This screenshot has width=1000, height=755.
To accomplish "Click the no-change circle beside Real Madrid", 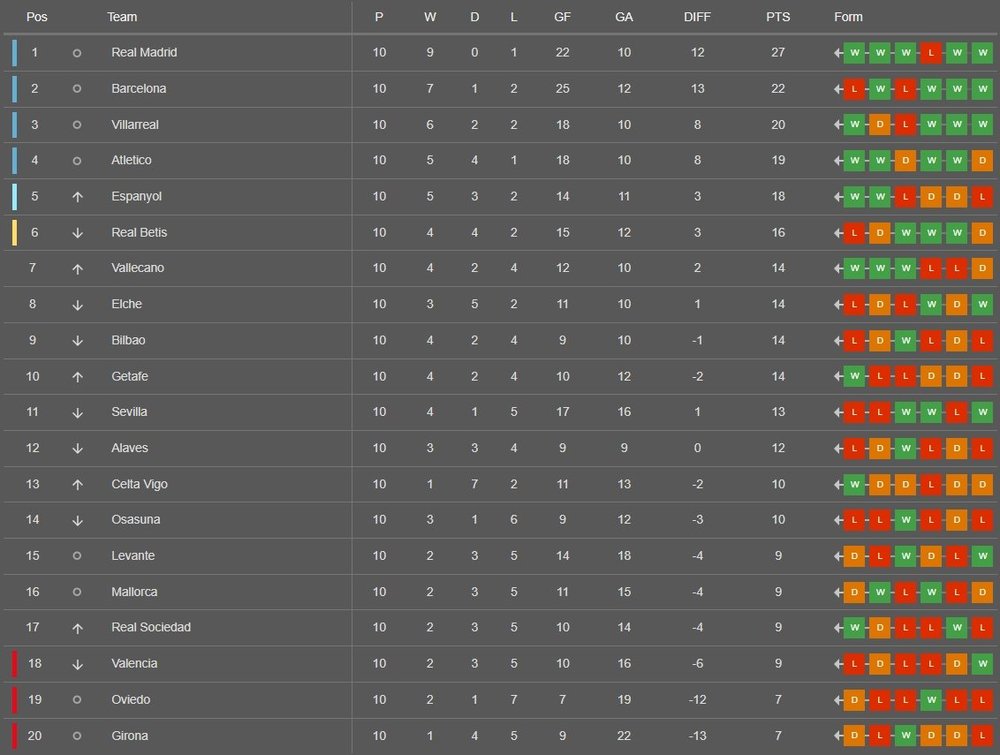I will [x=77, y=53].
